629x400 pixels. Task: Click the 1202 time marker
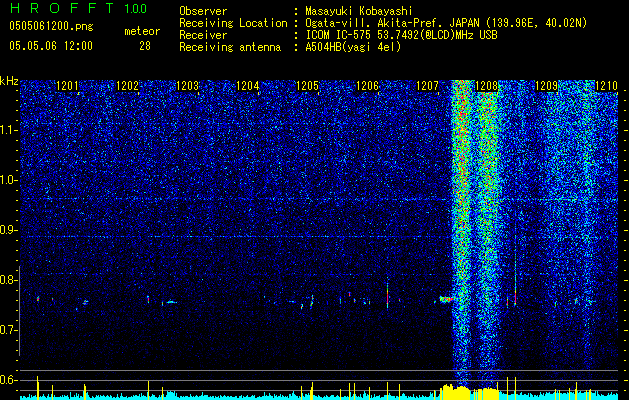click(x=127, y=86)
